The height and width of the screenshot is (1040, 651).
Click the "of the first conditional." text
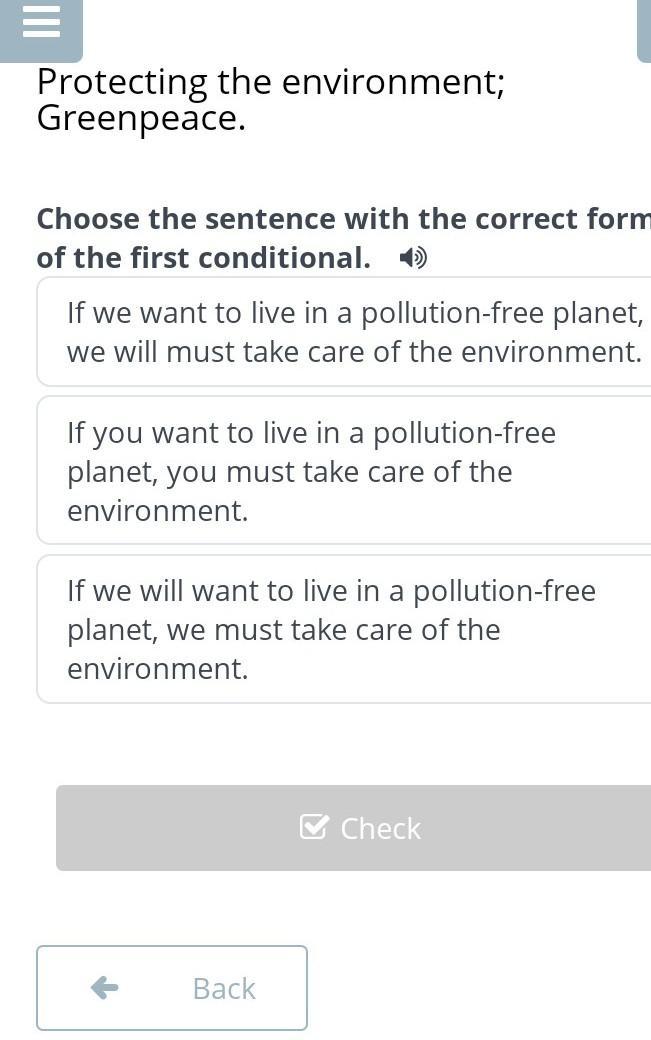click(x=203, y=258)
